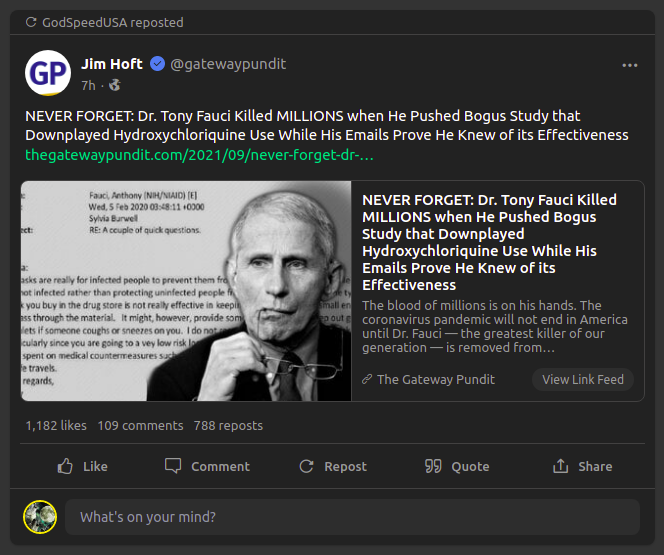
Task: Open the link card headline NEVER FORGET
Action: [490, 242]
